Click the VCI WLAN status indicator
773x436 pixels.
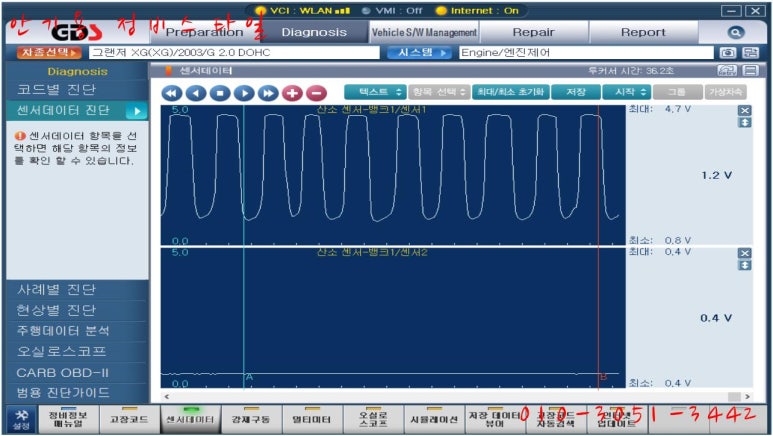click(302, 10)
